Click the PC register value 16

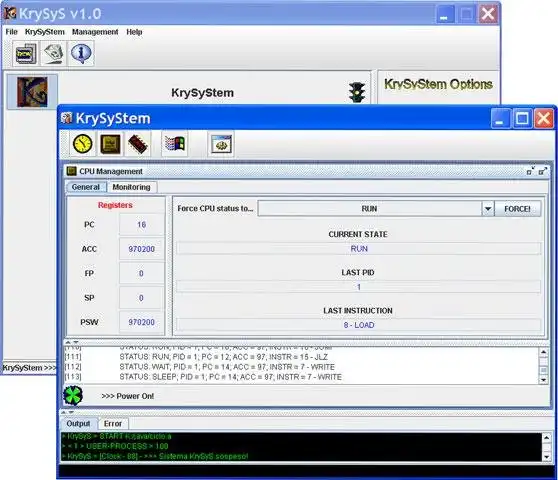[x=142, y=225]
